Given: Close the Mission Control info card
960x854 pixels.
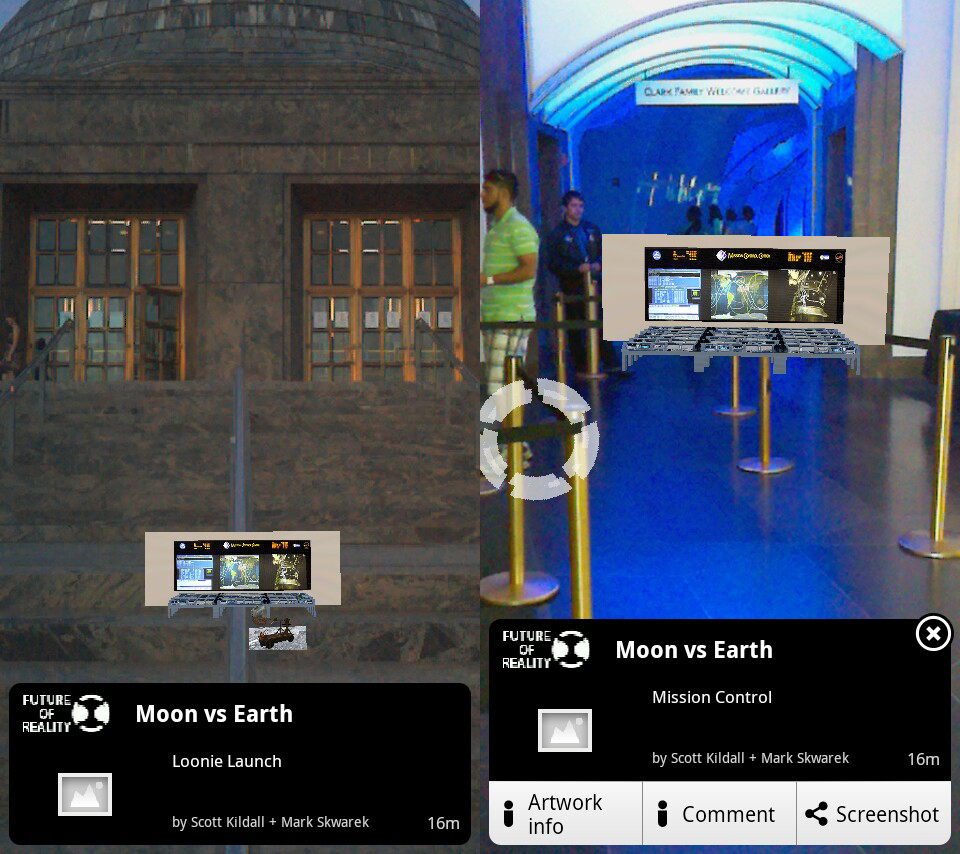Looking at the screenshot, I should point(932,633).
